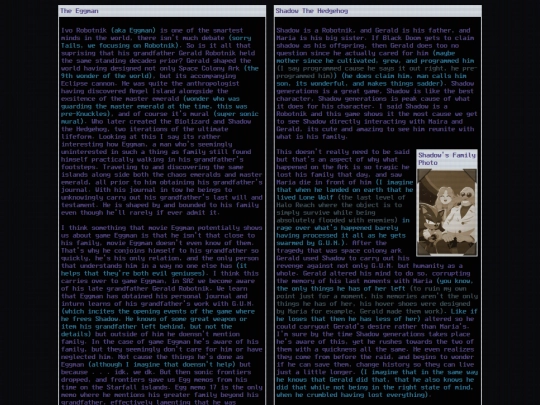Click line "revenge against not only G.U.N. but humanity"
The image size is (540, 405).
click(369, 266)
